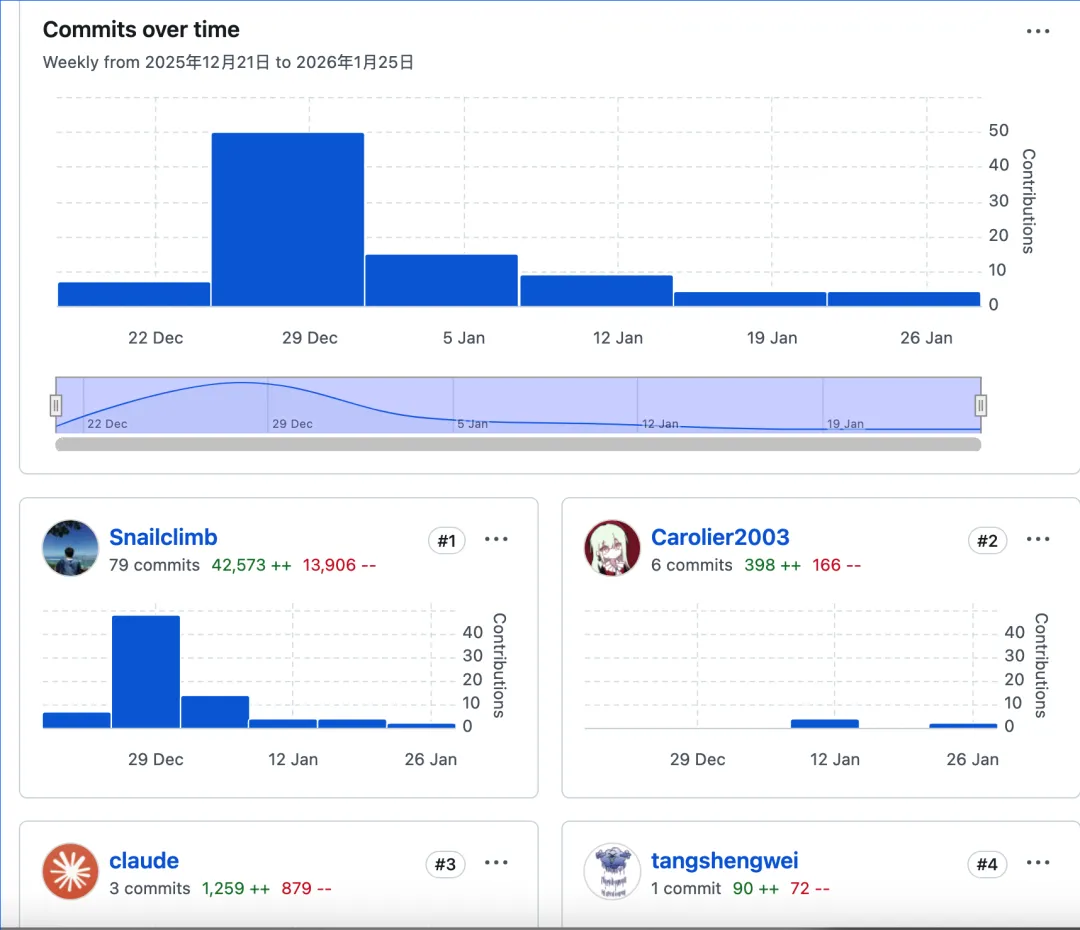Open tangshengwei contributor profile link

tap(725, 860)
